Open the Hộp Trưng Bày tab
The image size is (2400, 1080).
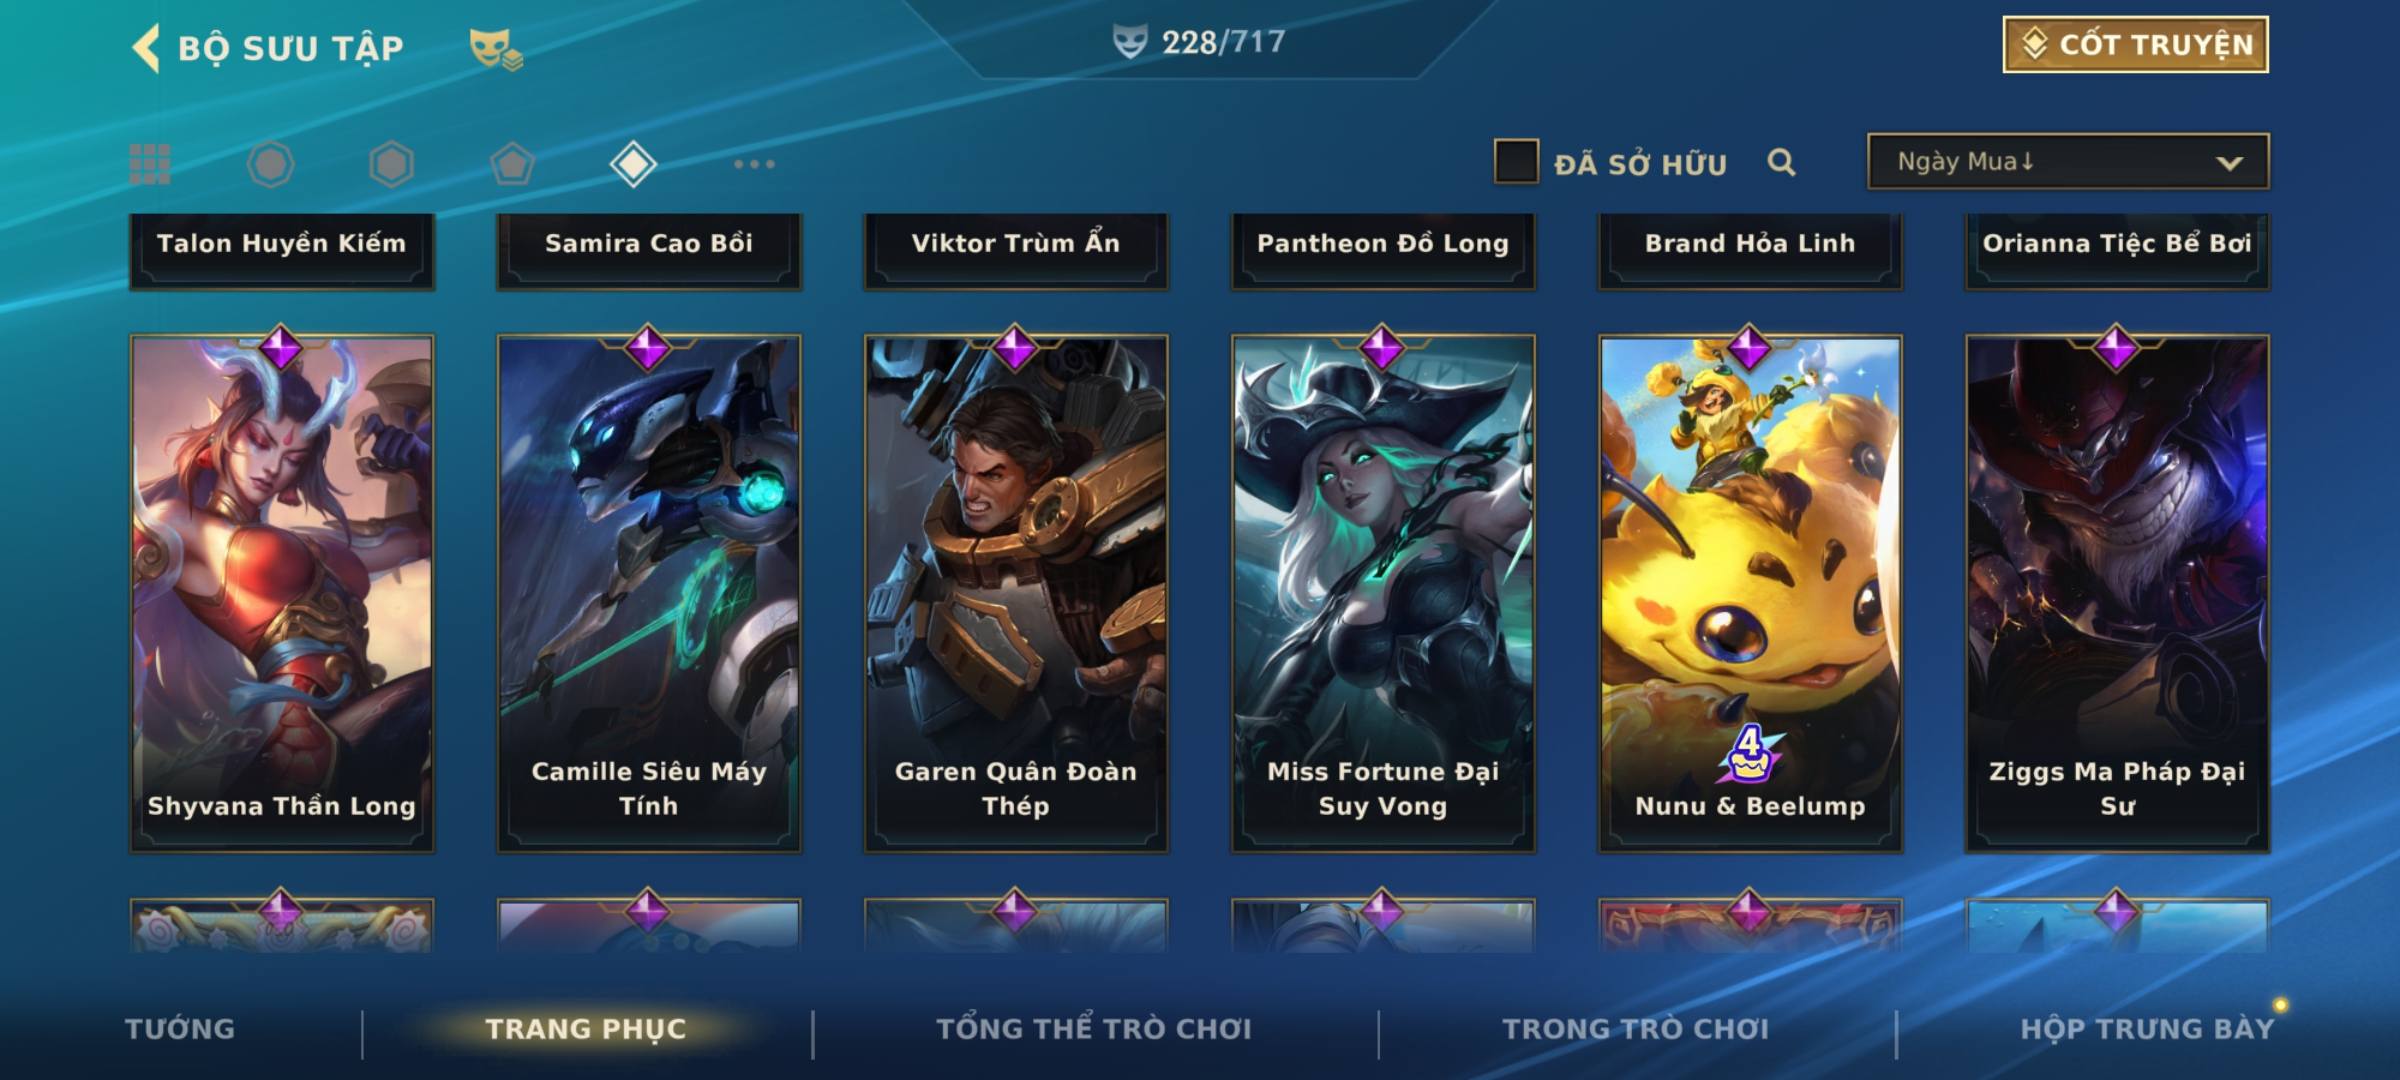[x=2147, y=1029]
